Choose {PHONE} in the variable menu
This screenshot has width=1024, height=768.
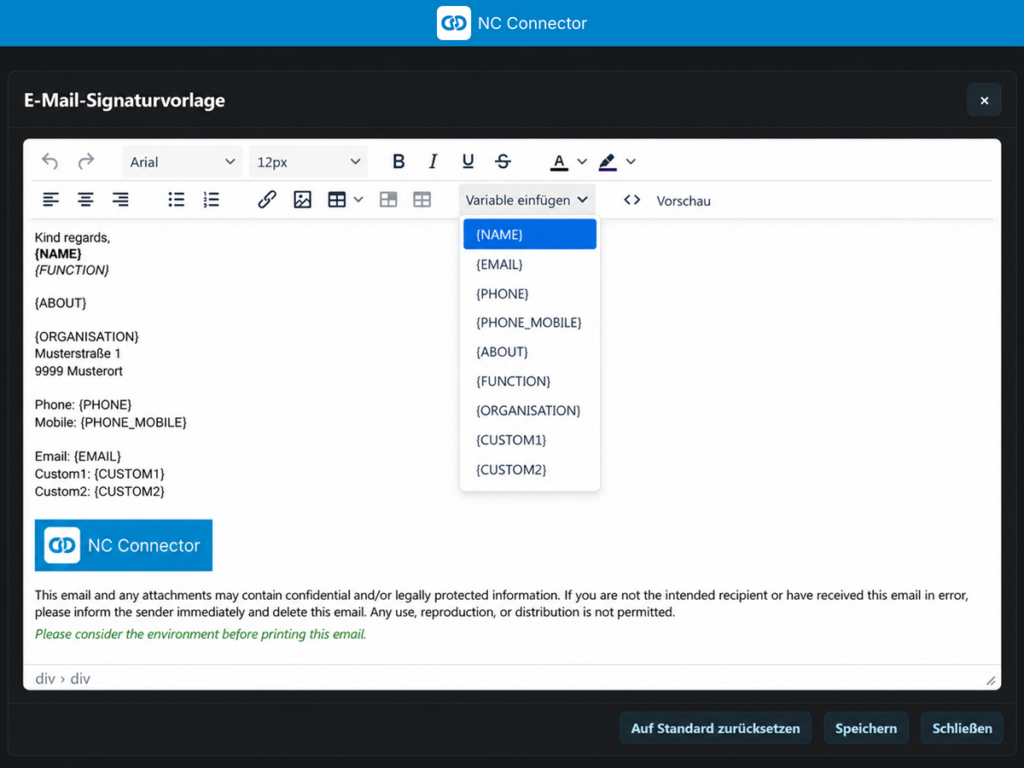point(530,294)
